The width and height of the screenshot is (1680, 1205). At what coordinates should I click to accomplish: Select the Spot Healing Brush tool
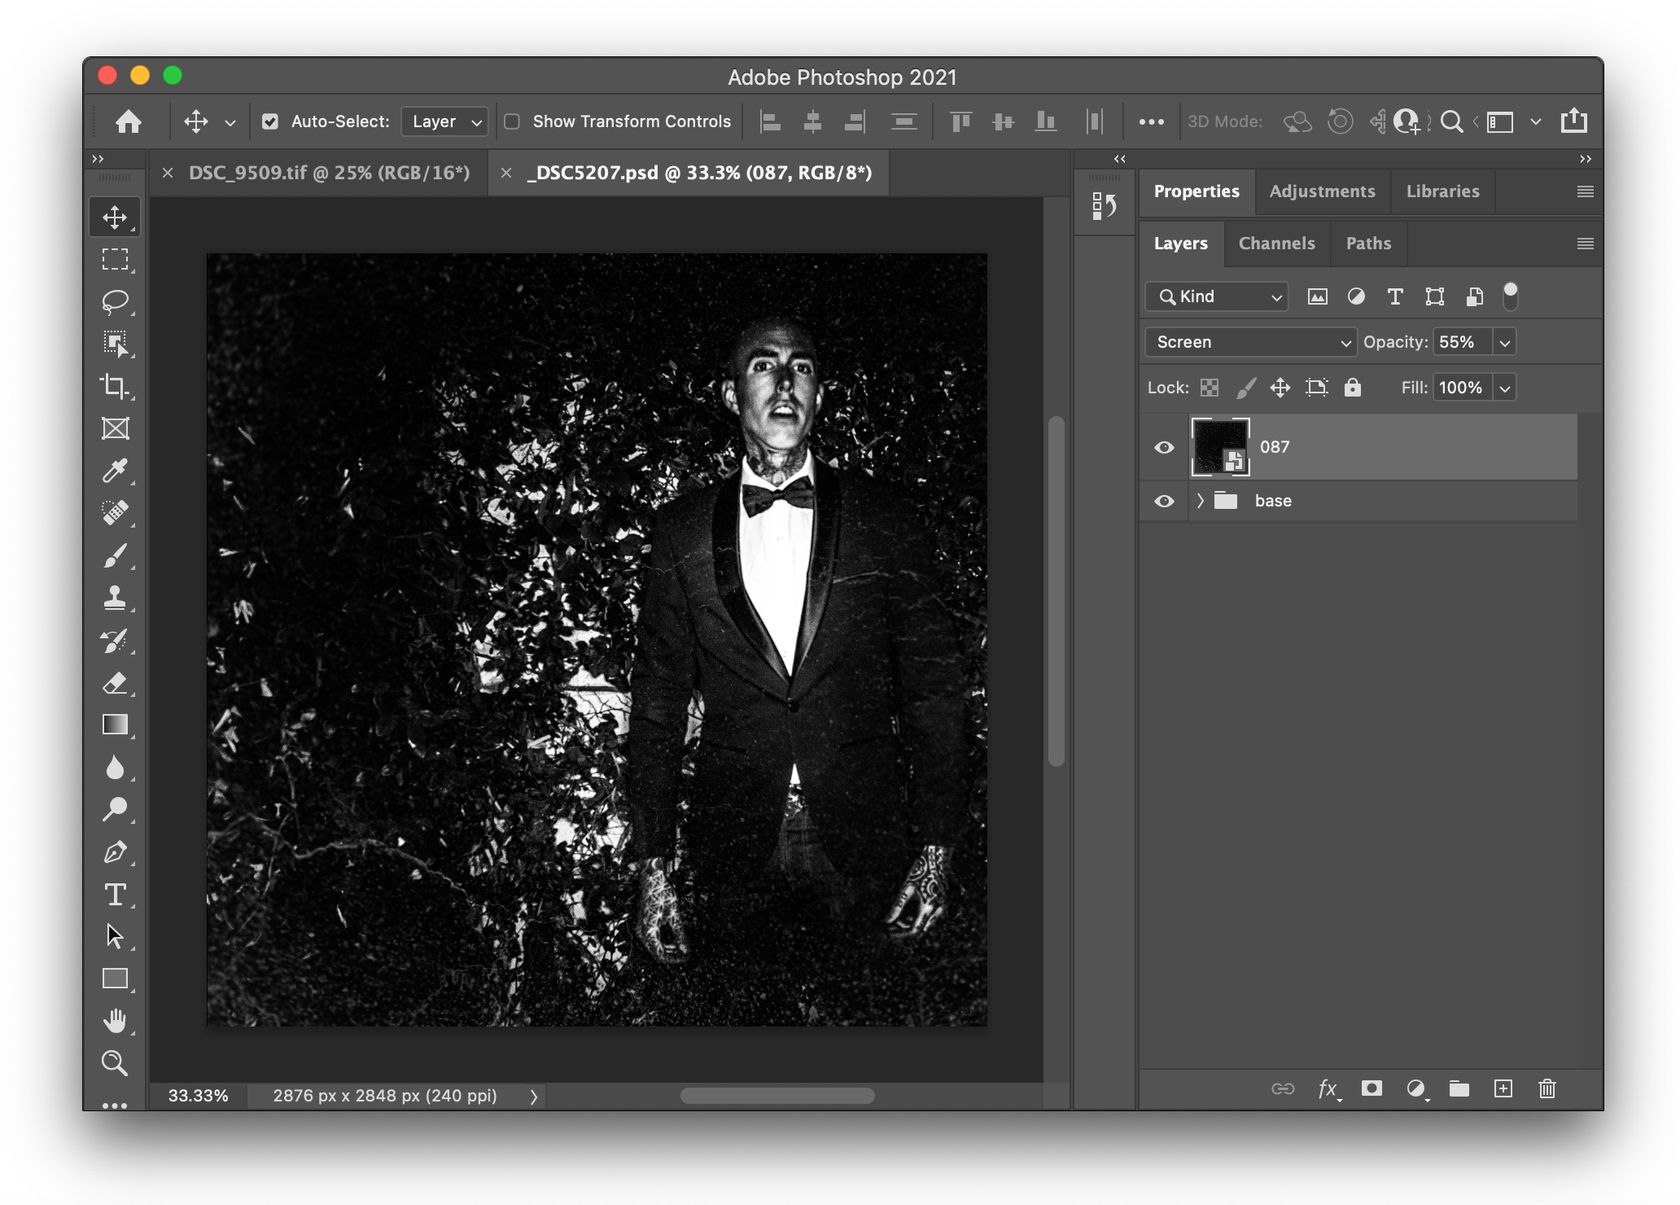point(115,513)
